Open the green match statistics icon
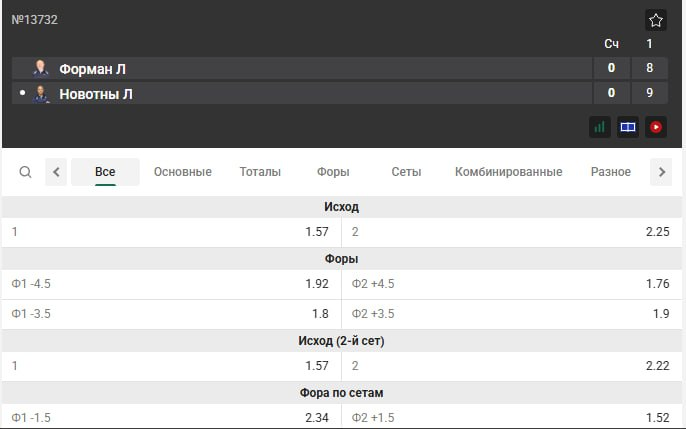 pyautogui.click(x=600, y=127)
